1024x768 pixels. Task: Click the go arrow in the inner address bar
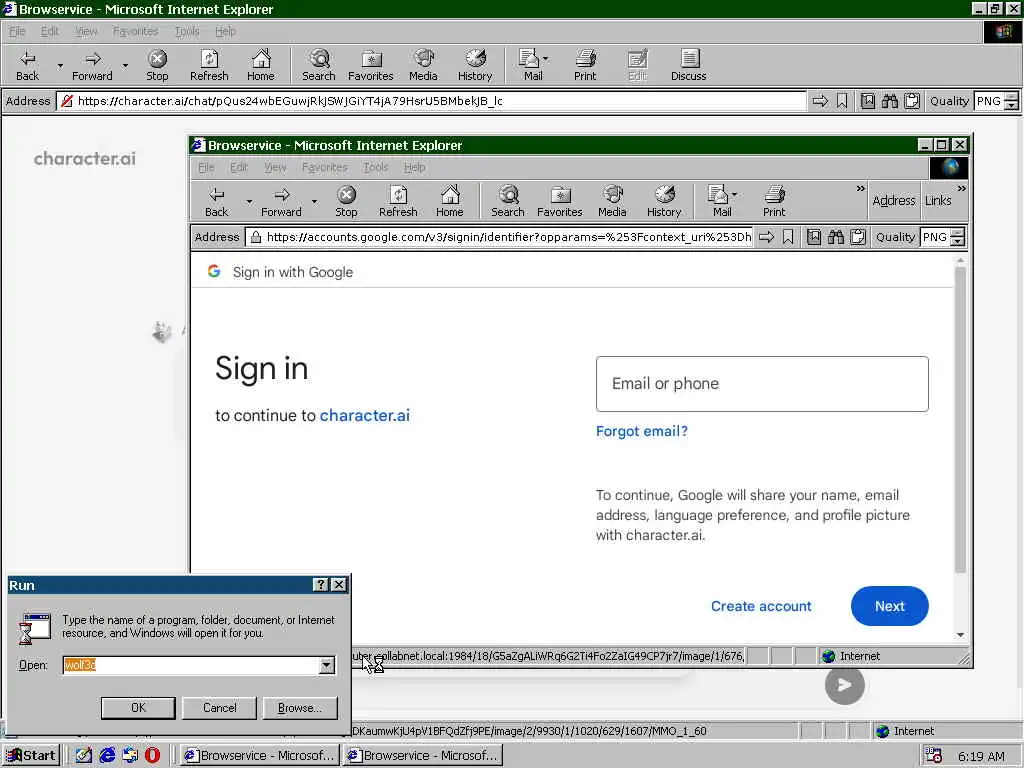766,237
